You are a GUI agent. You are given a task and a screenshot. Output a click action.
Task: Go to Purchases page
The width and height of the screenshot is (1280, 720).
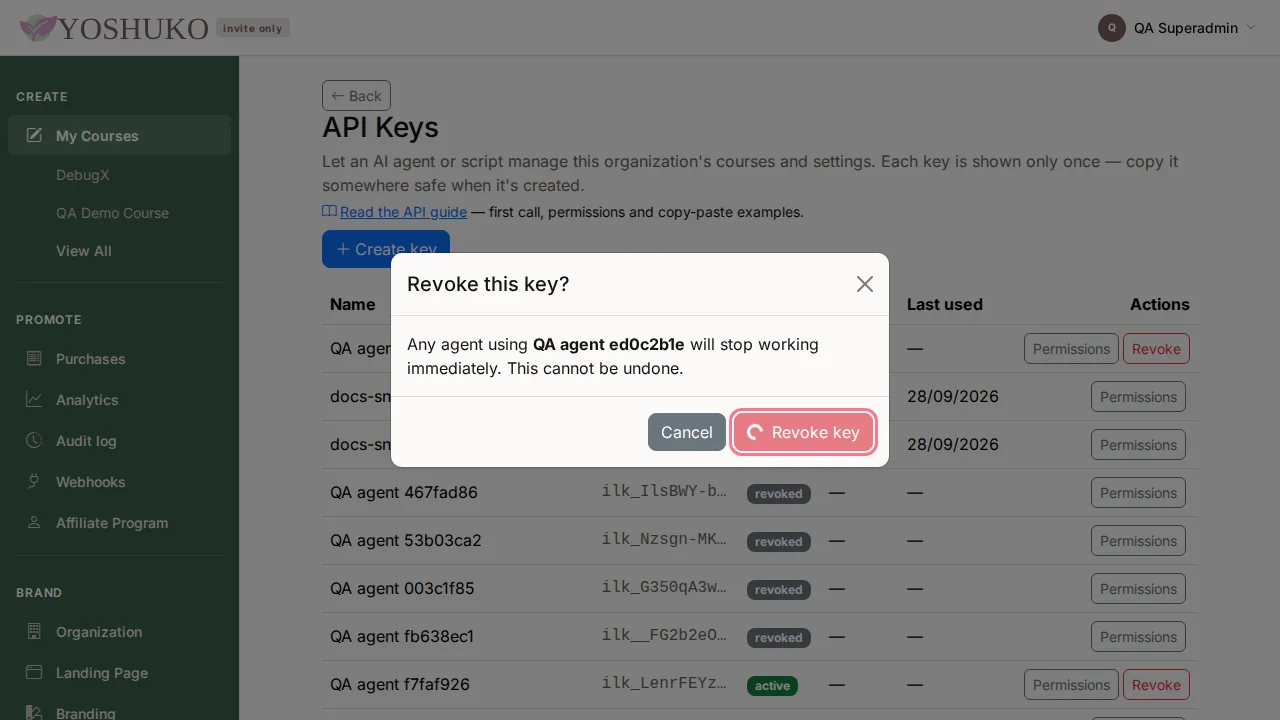coord(119,358)
